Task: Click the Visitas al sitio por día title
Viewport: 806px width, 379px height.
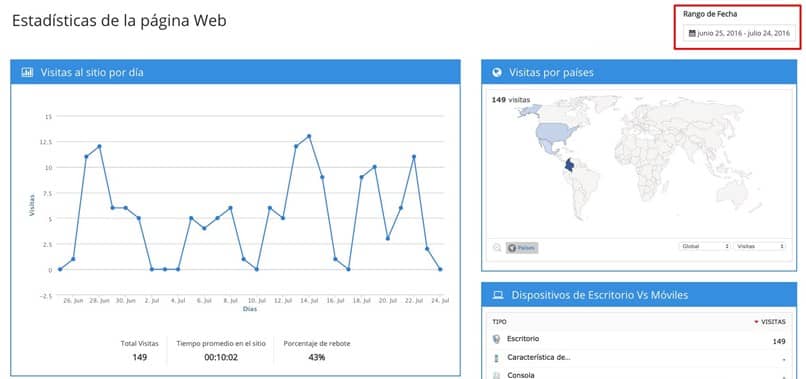Action: pos(92,73)
